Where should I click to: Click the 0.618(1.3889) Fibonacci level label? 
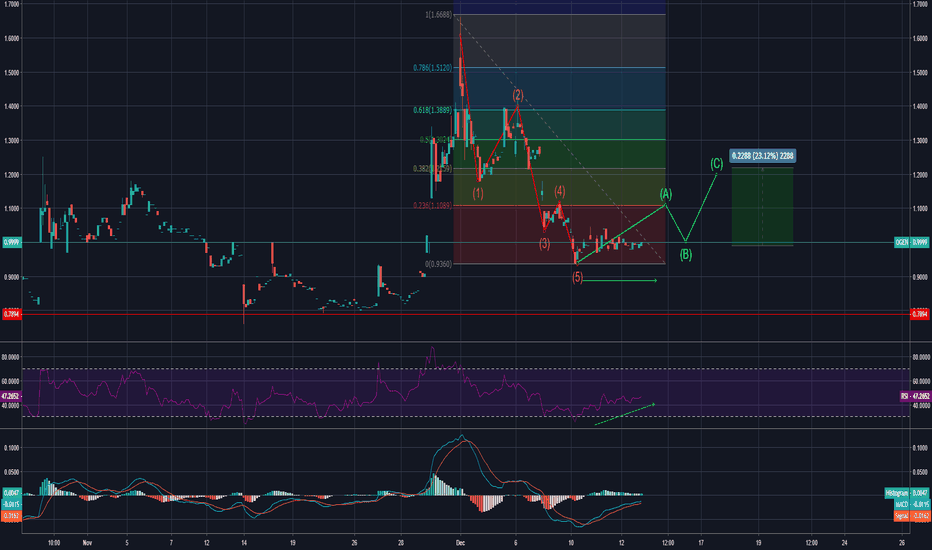pyautogui.click(x=432, y=110)
